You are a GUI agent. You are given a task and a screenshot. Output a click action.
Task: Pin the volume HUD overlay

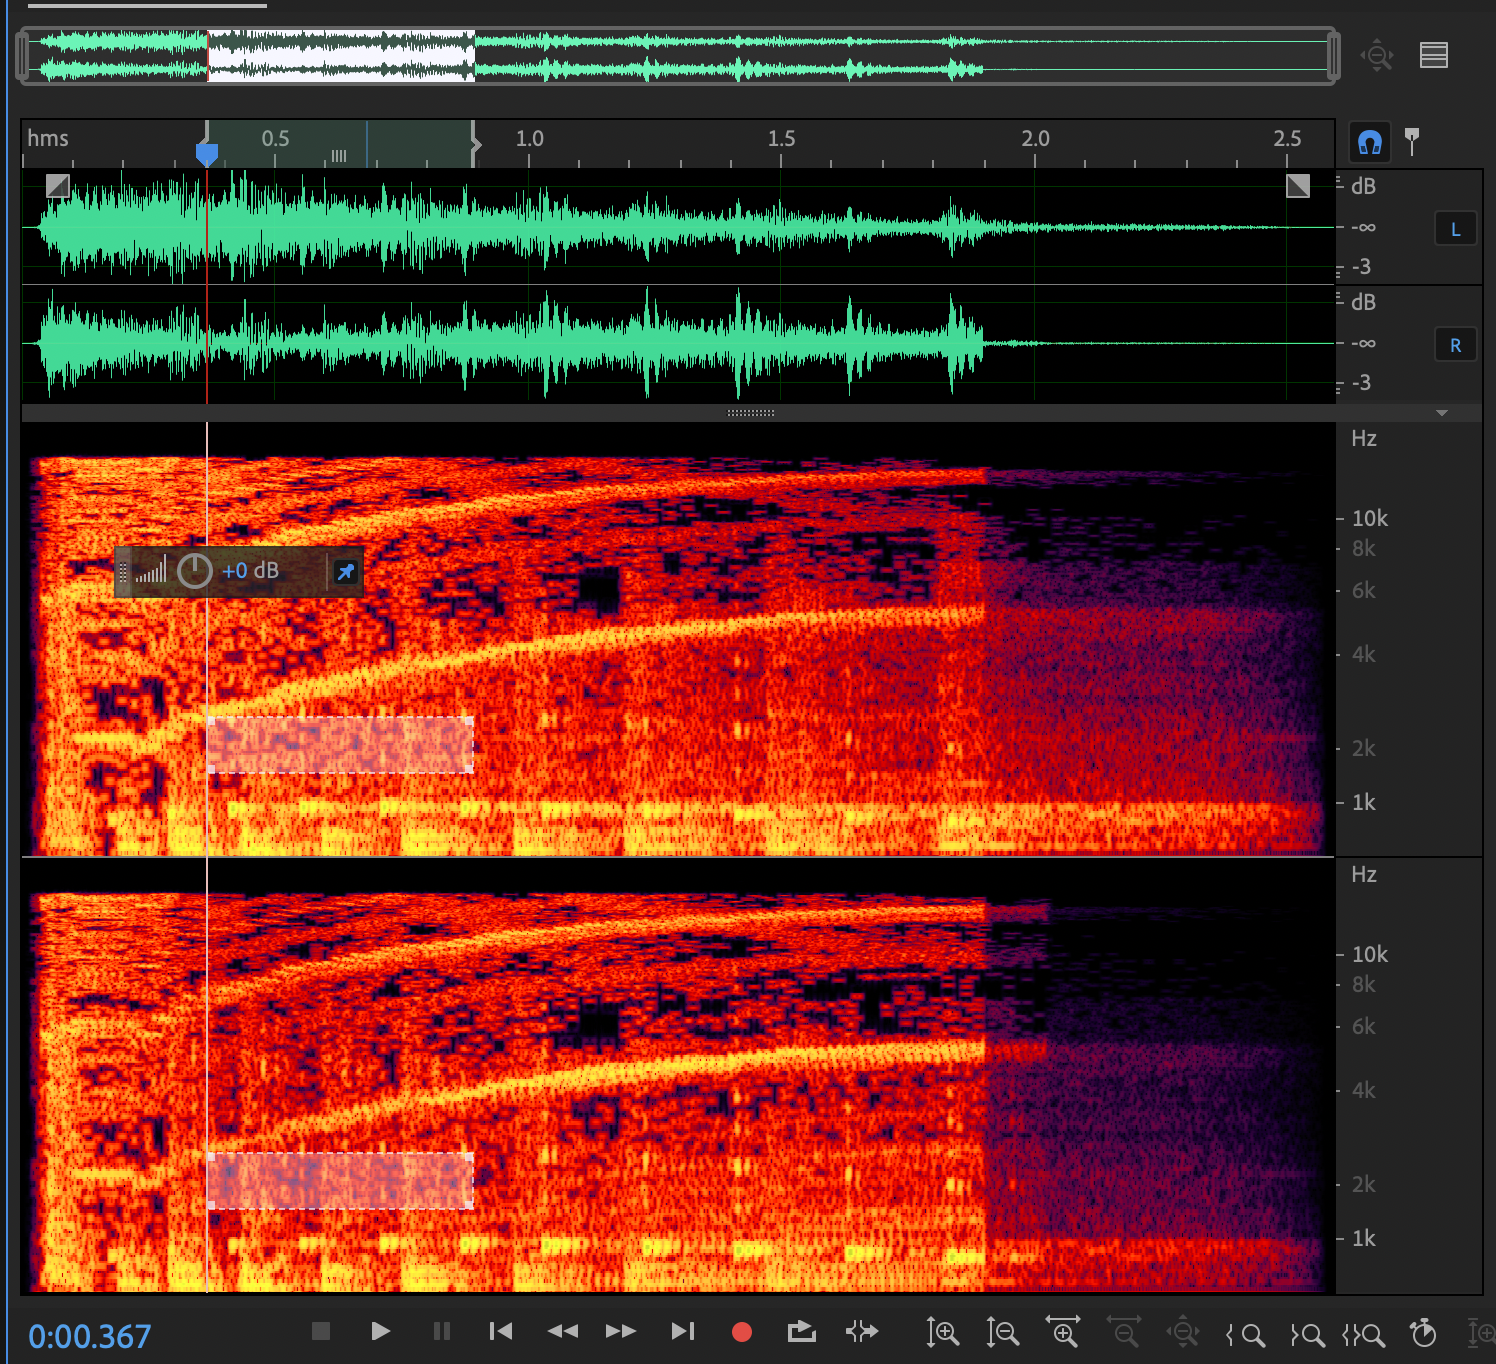pos(345,571)
